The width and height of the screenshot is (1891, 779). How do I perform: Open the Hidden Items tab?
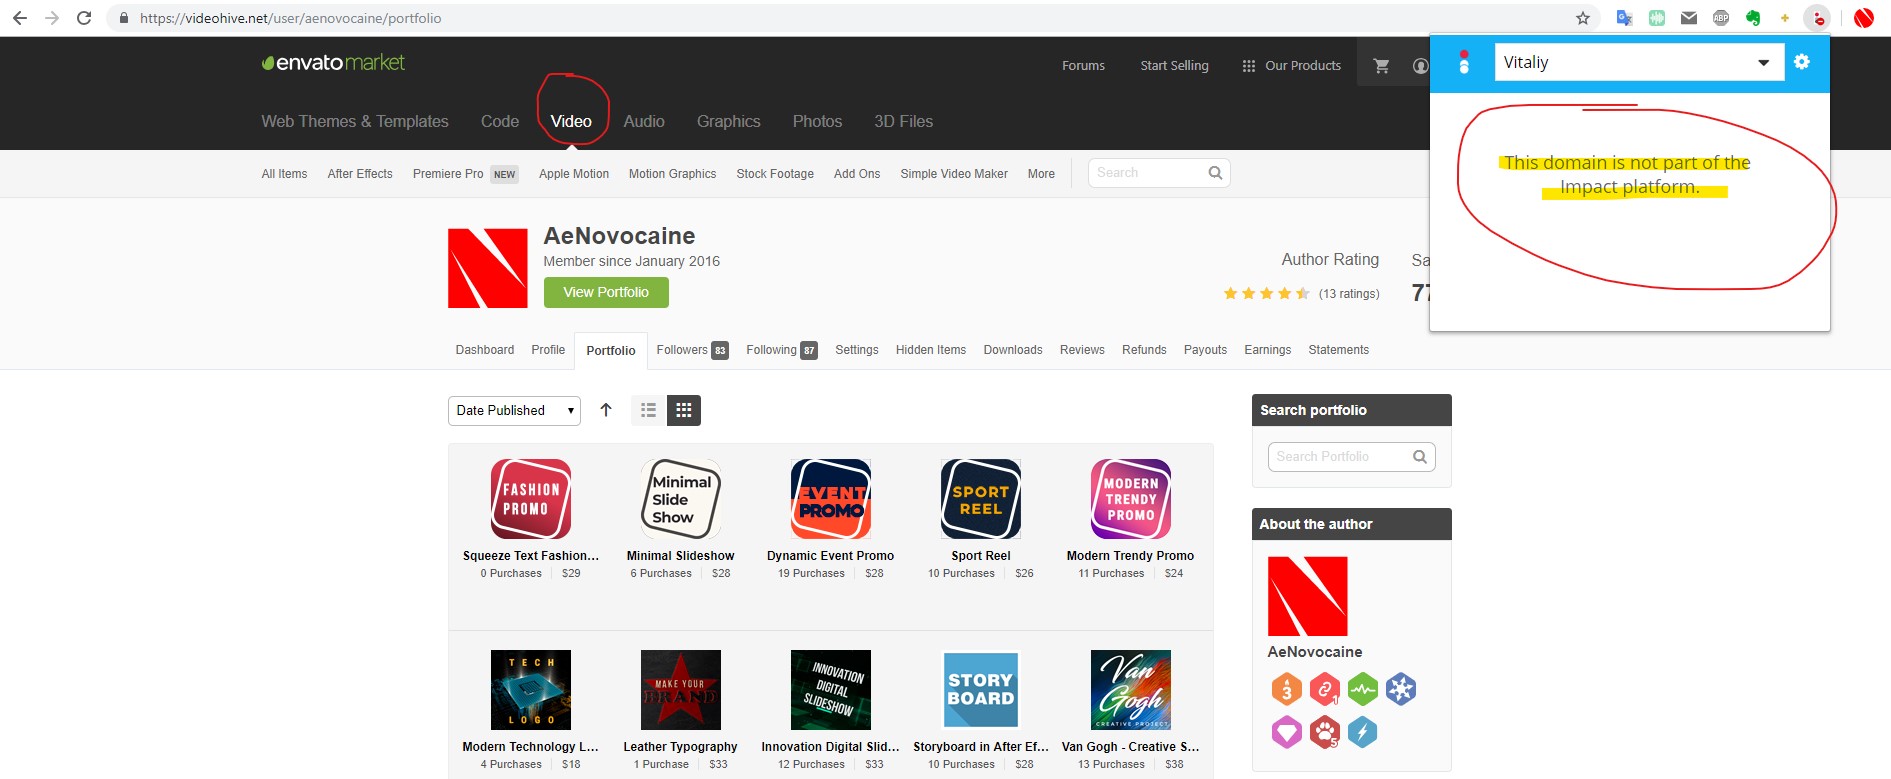[931, 350]
